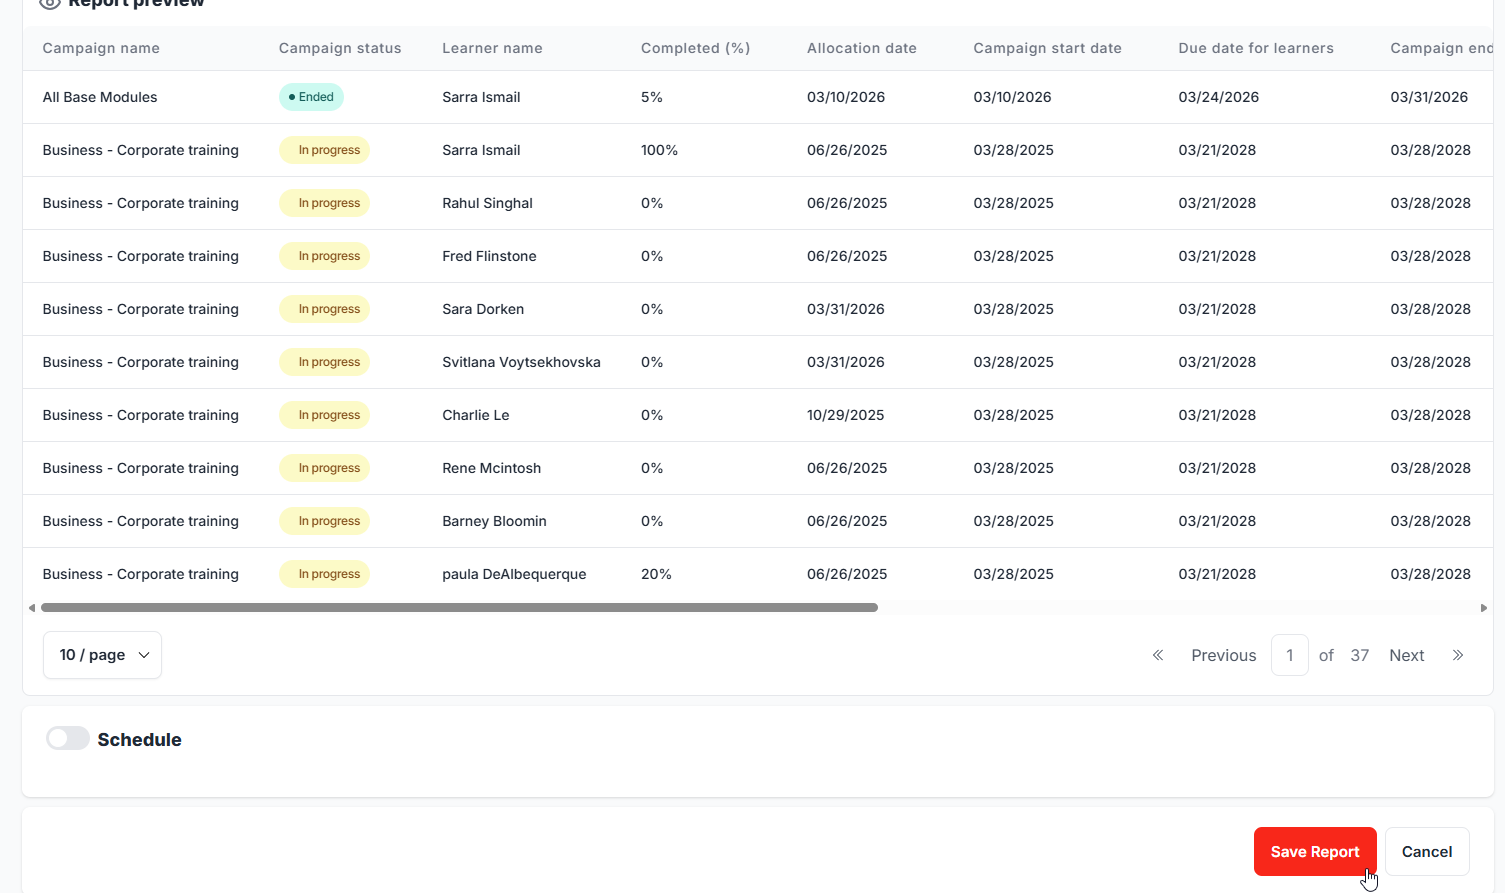
Task: Select the All Base Modules row
Action: coord(758,97)
